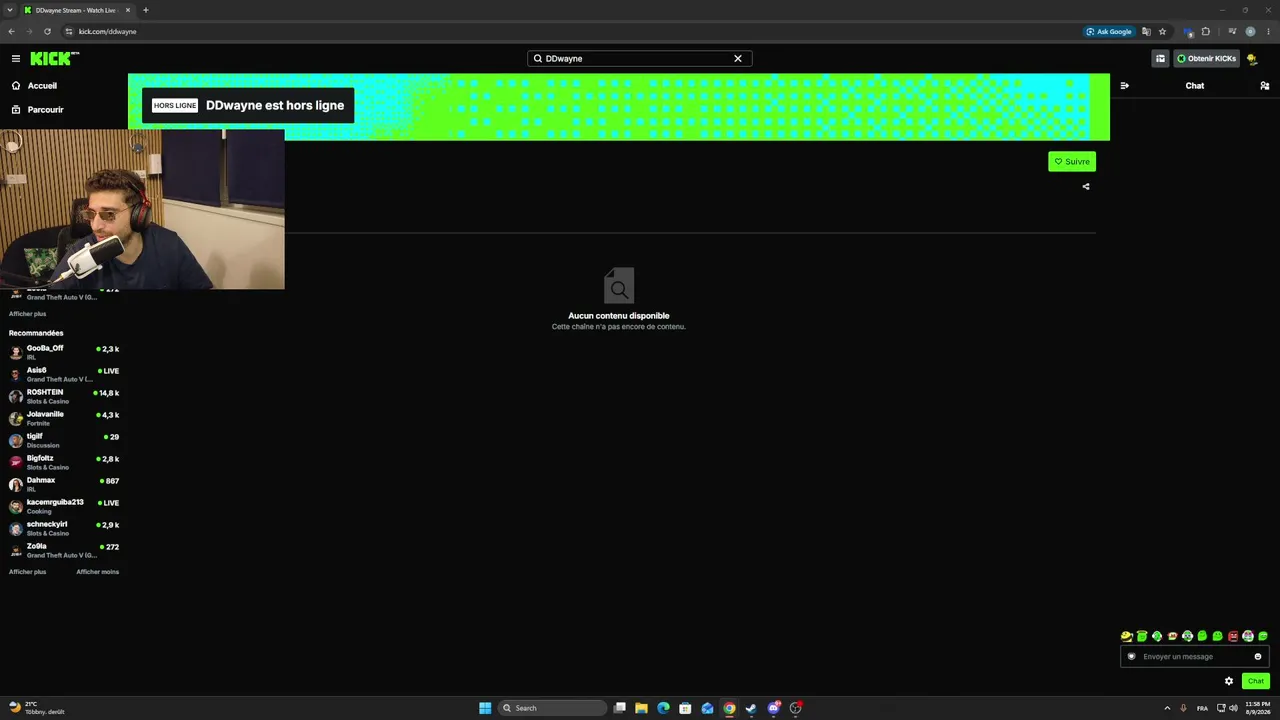Open chat settings gear
Viewport: 1280px width, 720px height.
1229,681
